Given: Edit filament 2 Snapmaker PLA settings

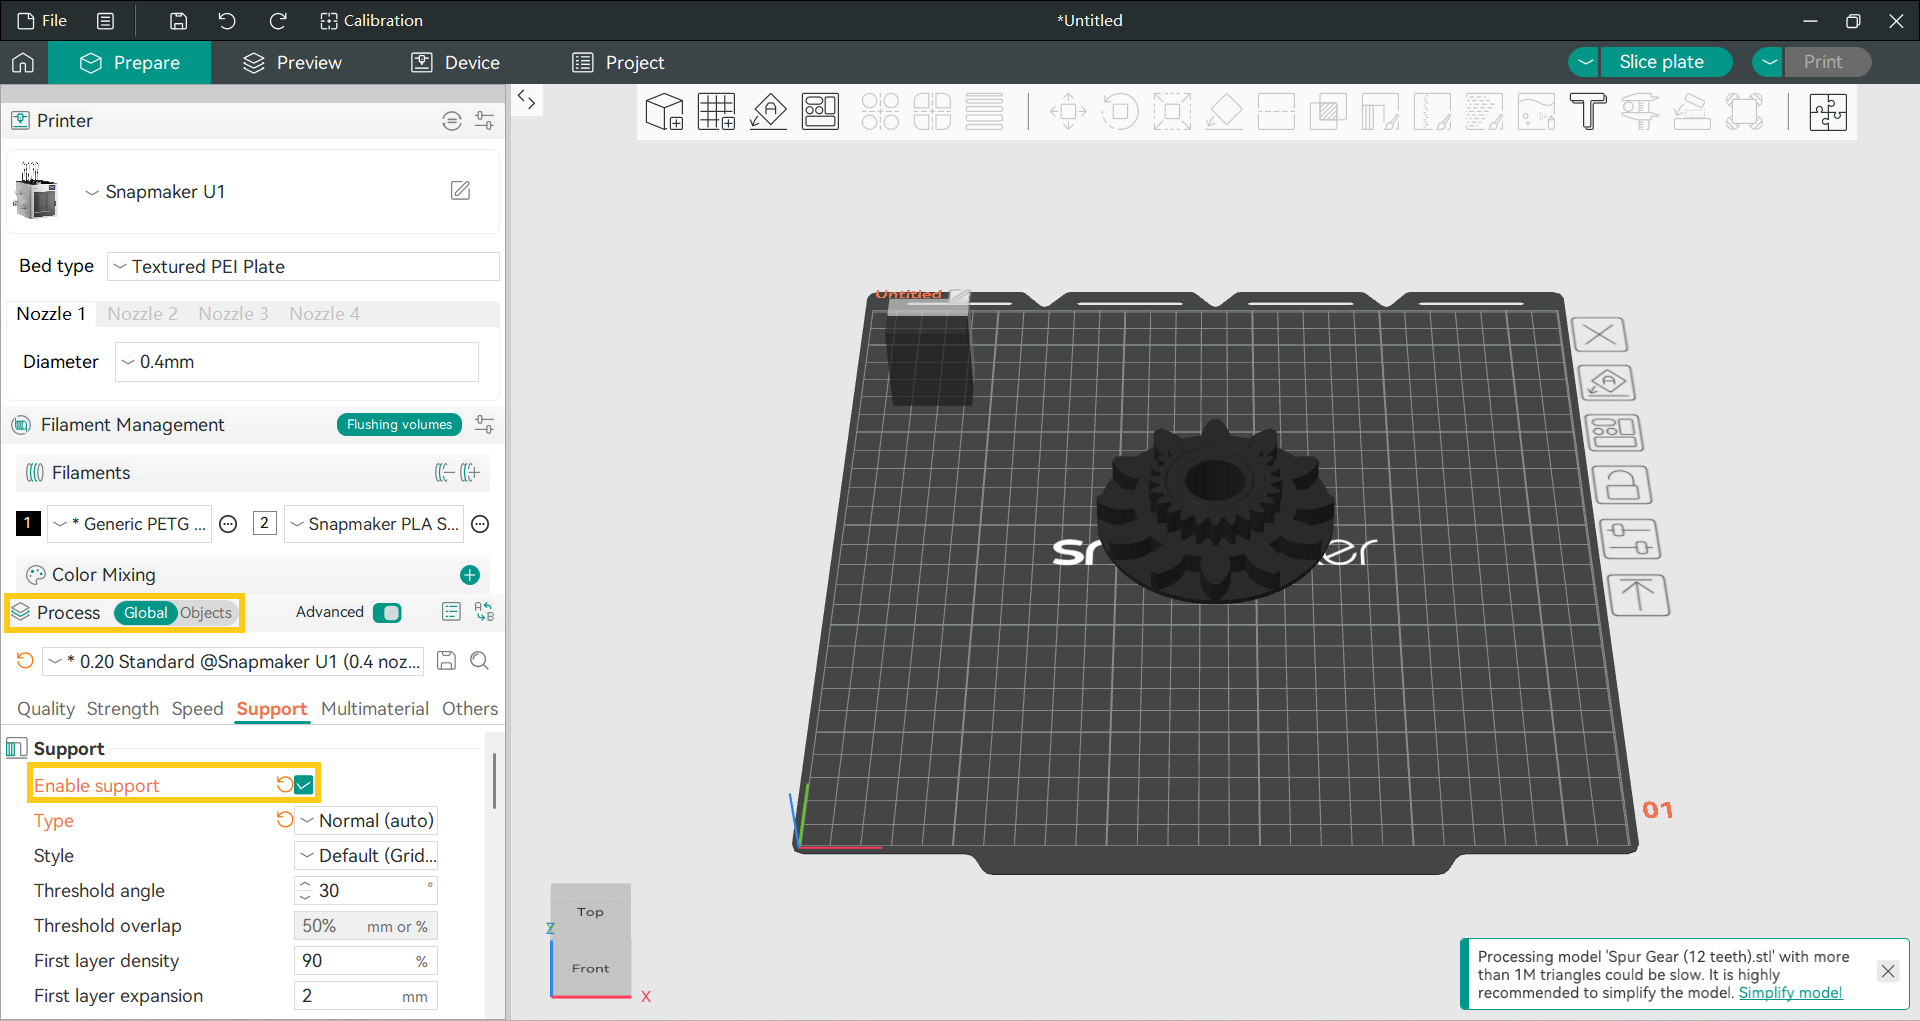Looking at the screenshot, I should coord(480,524).
